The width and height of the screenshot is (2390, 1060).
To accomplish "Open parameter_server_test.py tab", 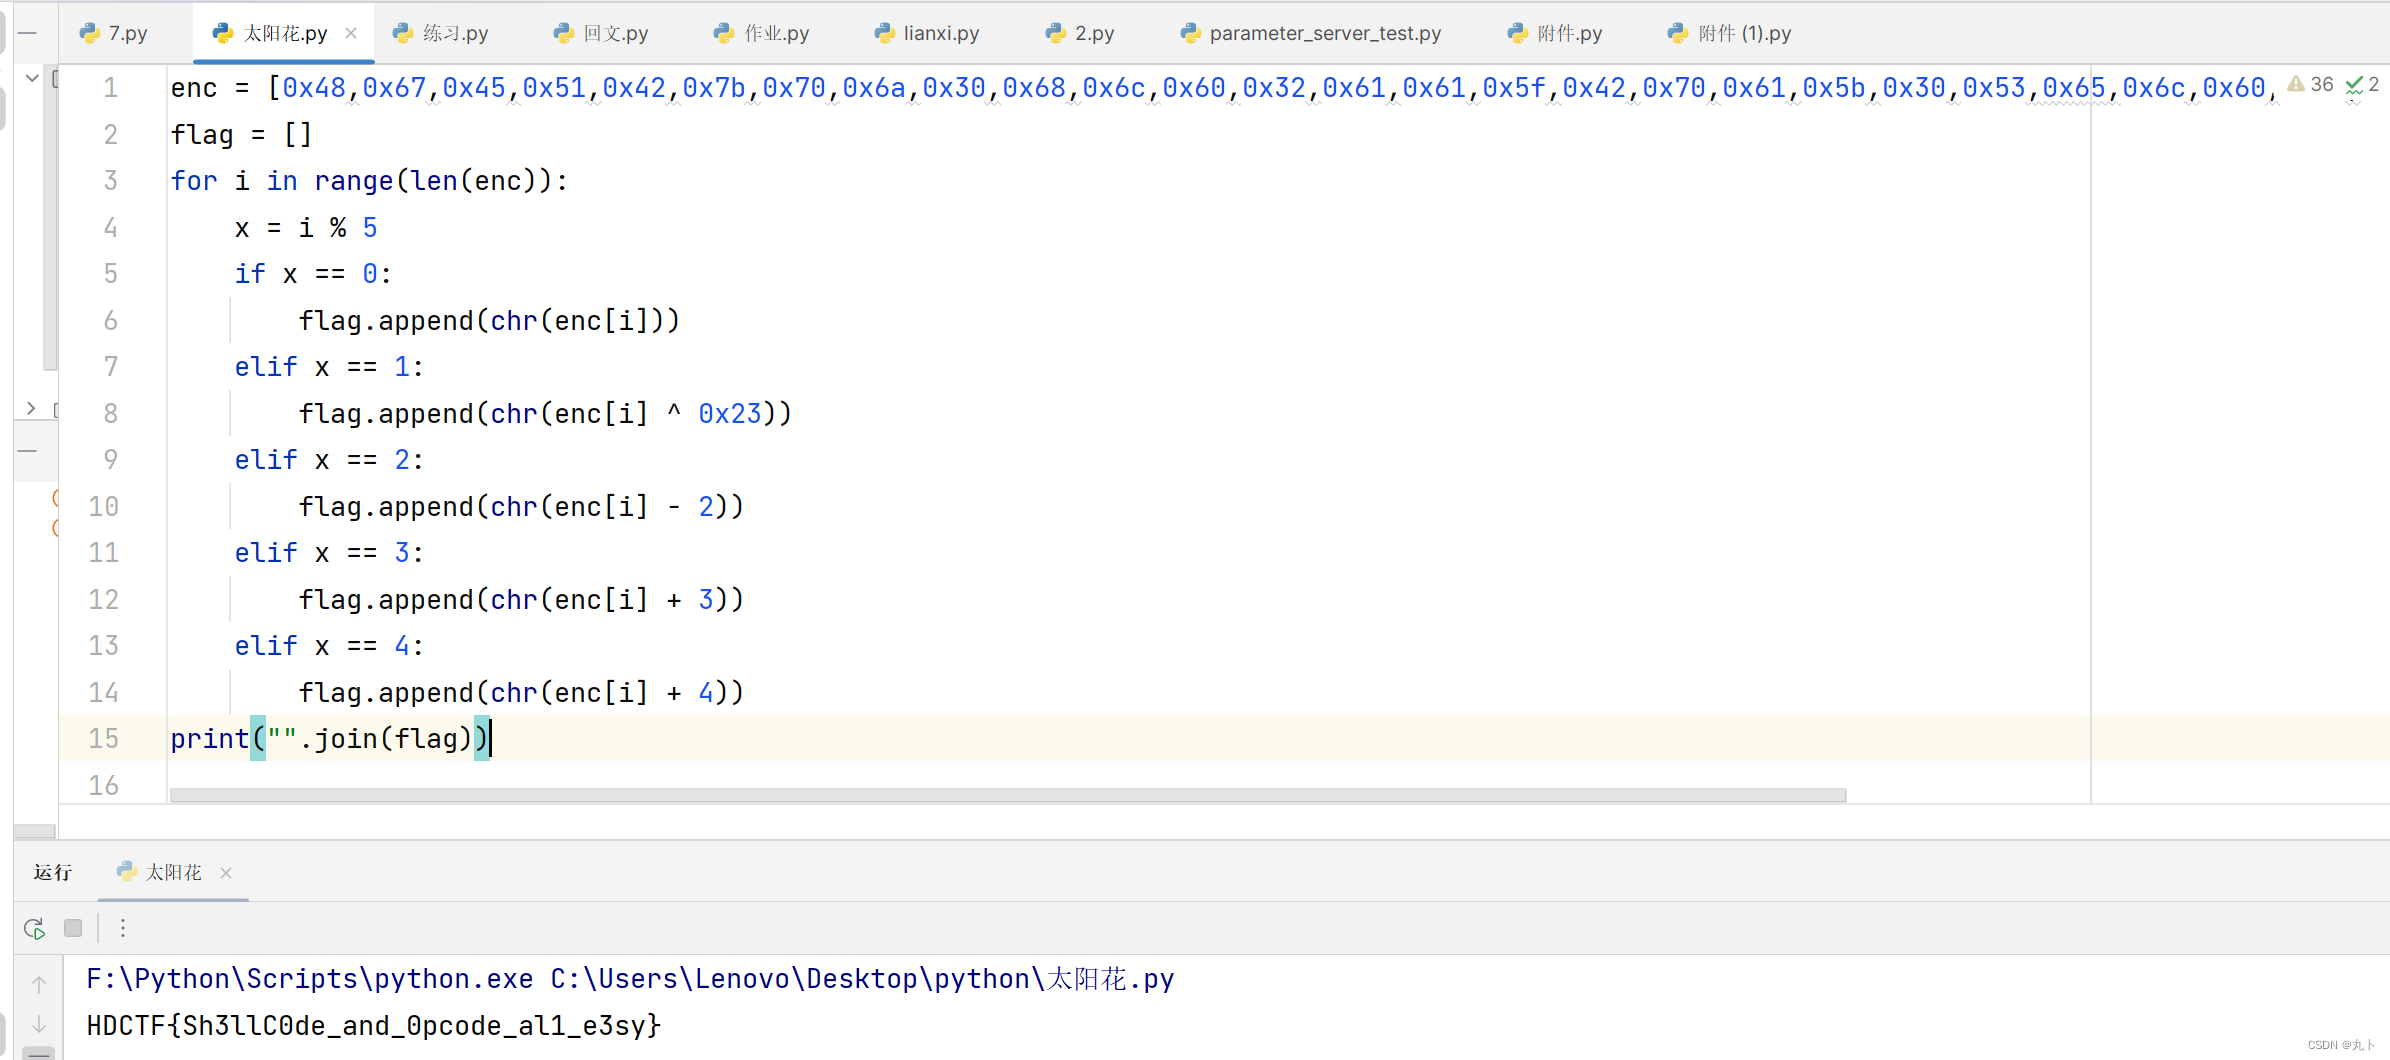I will coord(1311,33).
